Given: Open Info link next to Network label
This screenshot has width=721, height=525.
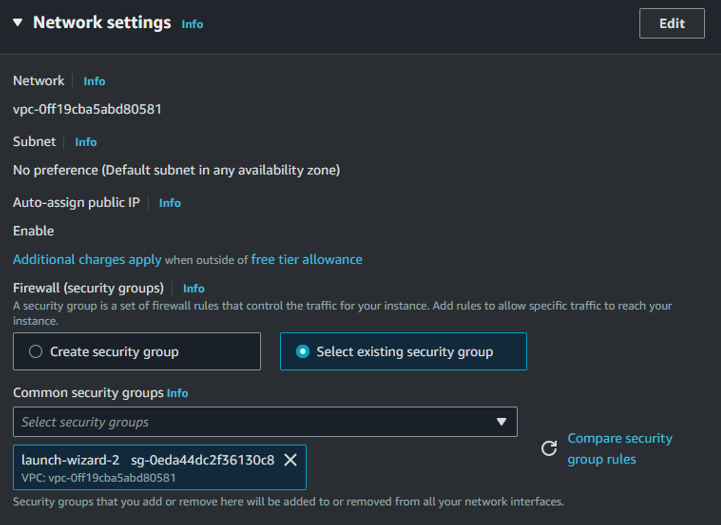Looking at the screenshot, I should [x=94, y=81].
